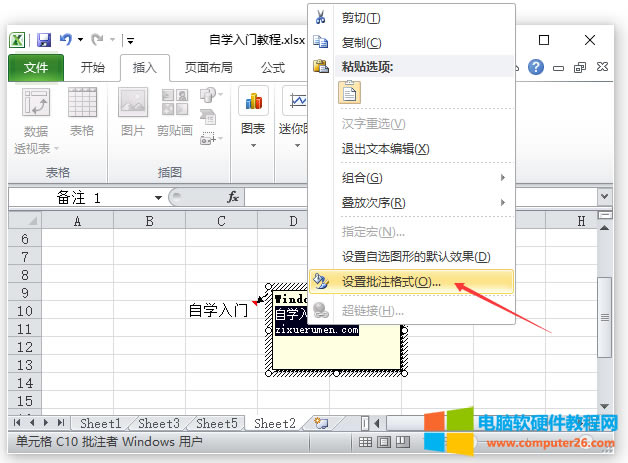This screenshot has width=628, height=463.
Task: Switch to Page Layout view icon
Action: point(384,442)
